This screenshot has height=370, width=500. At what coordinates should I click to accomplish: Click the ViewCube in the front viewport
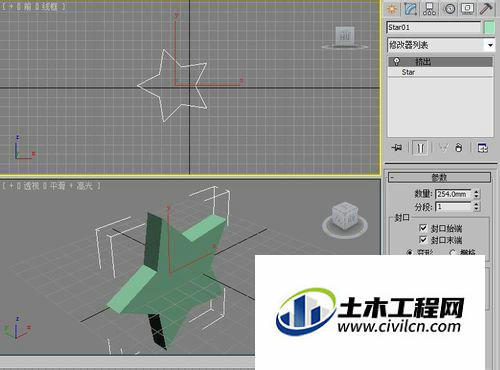pos(345,37)
